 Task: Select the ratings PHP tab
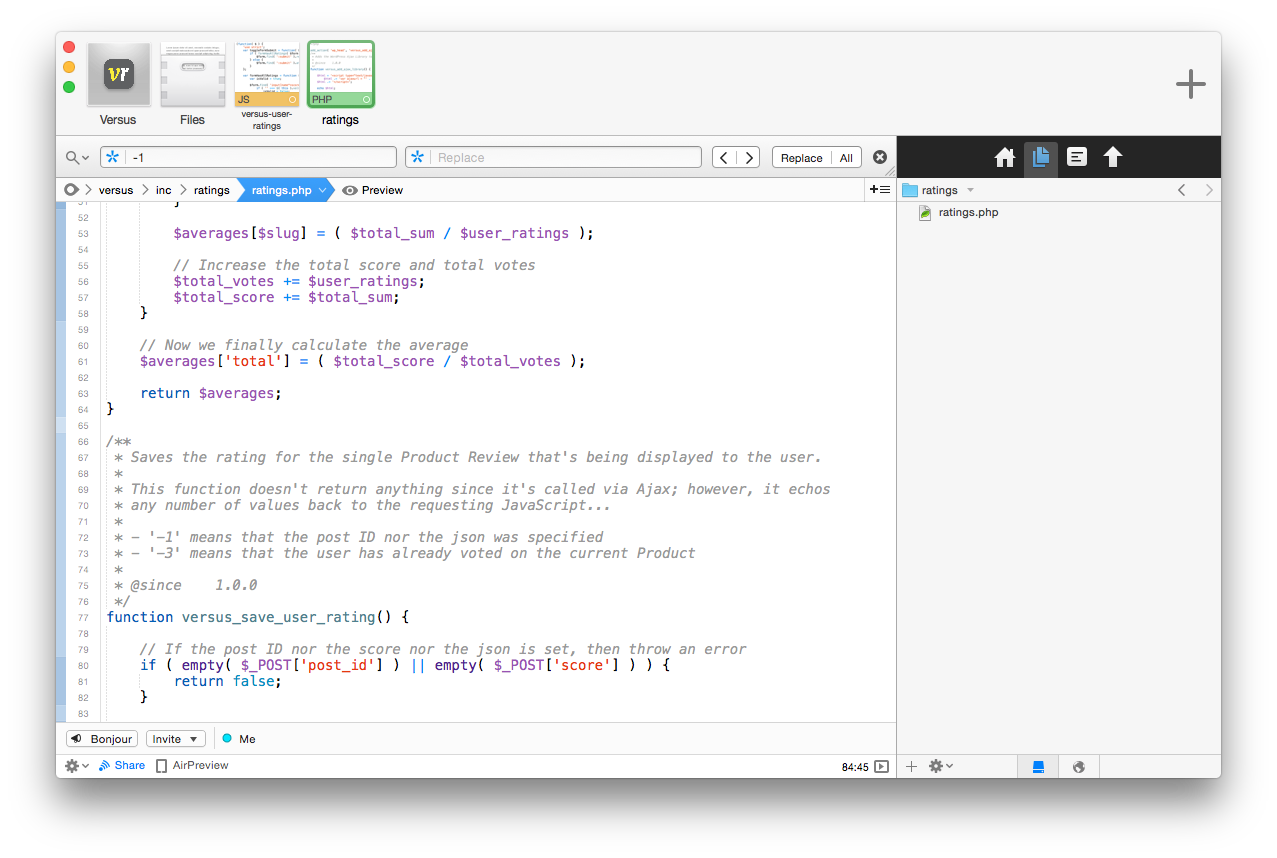340,84
